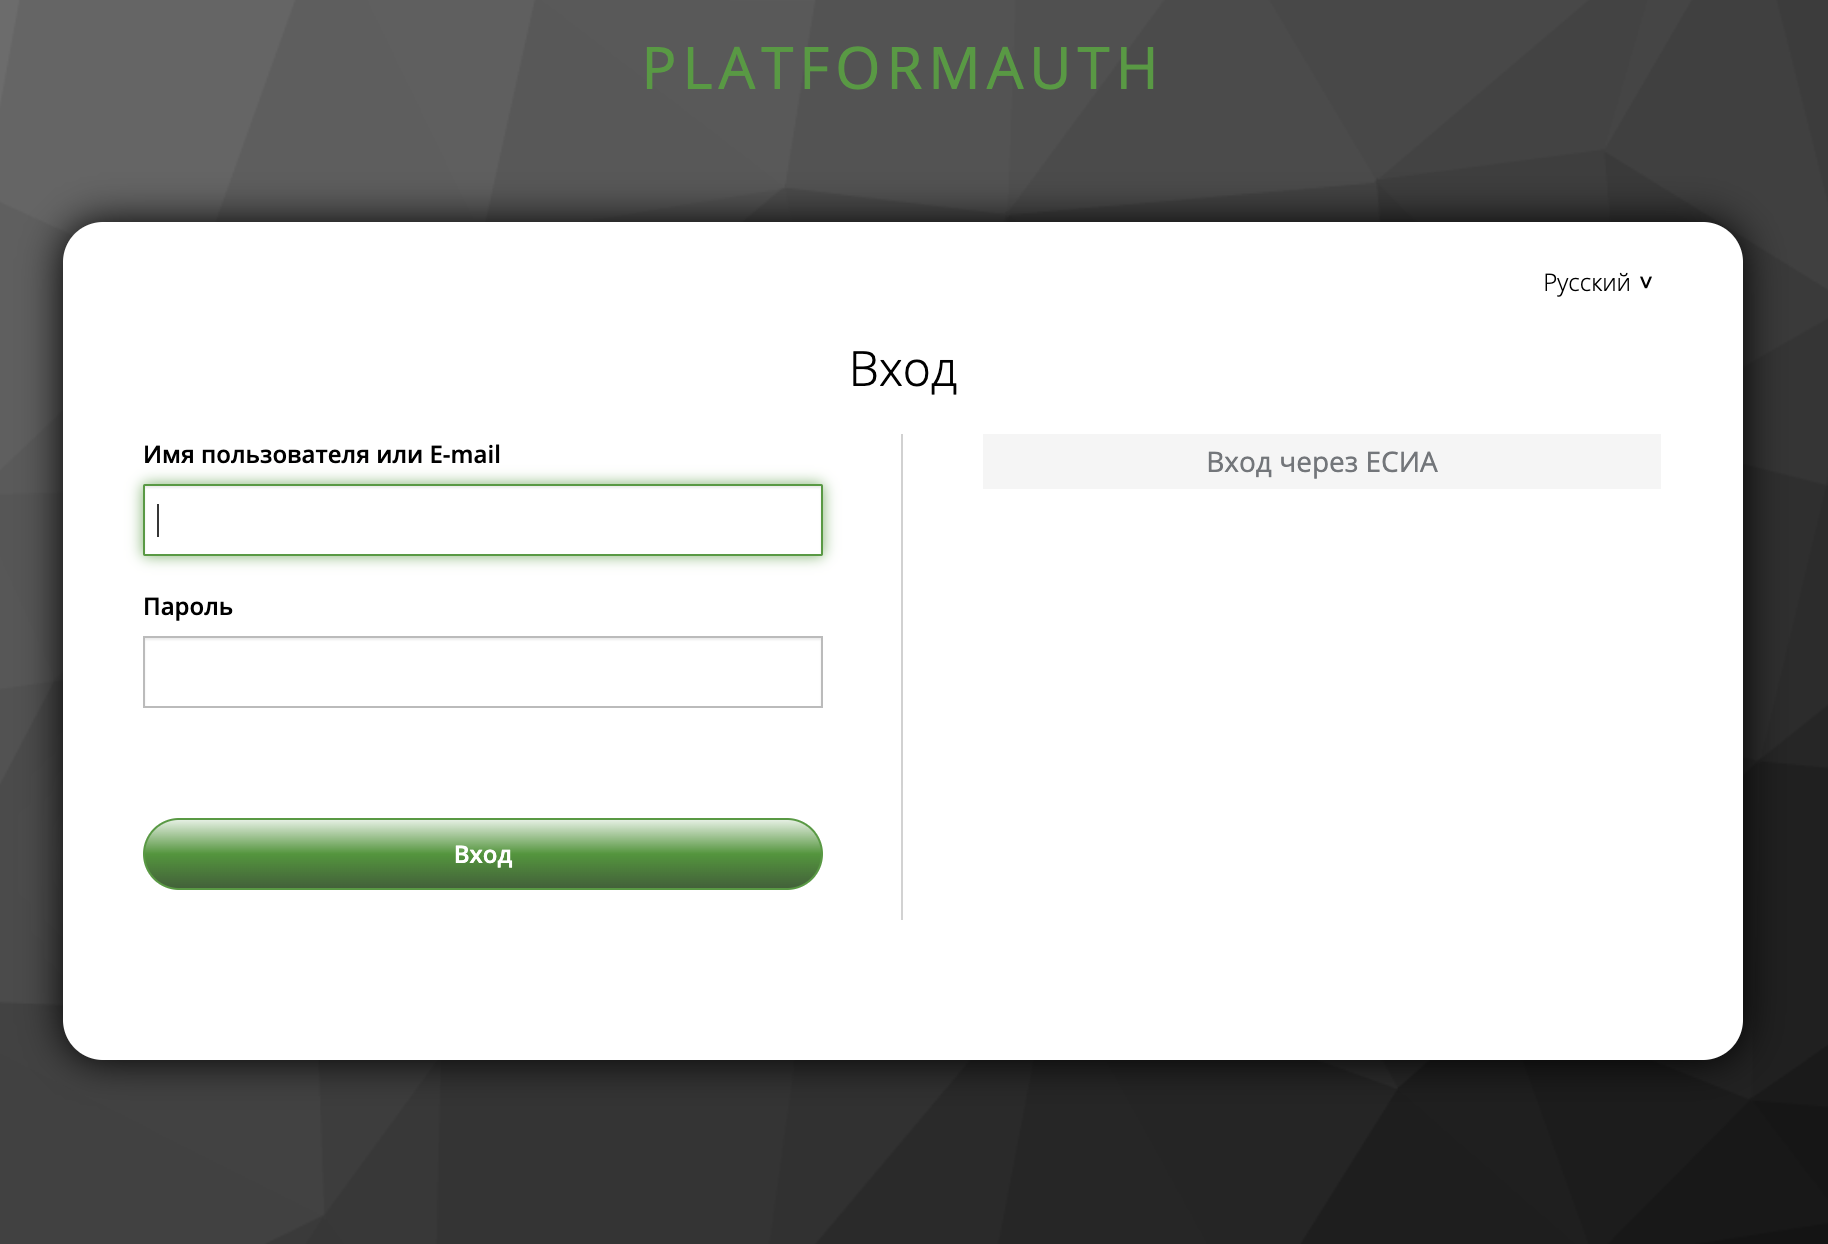Click the green Вход button
Image resolution: width=1828 pixels, height=1244 pixels.
pos(482,853)
